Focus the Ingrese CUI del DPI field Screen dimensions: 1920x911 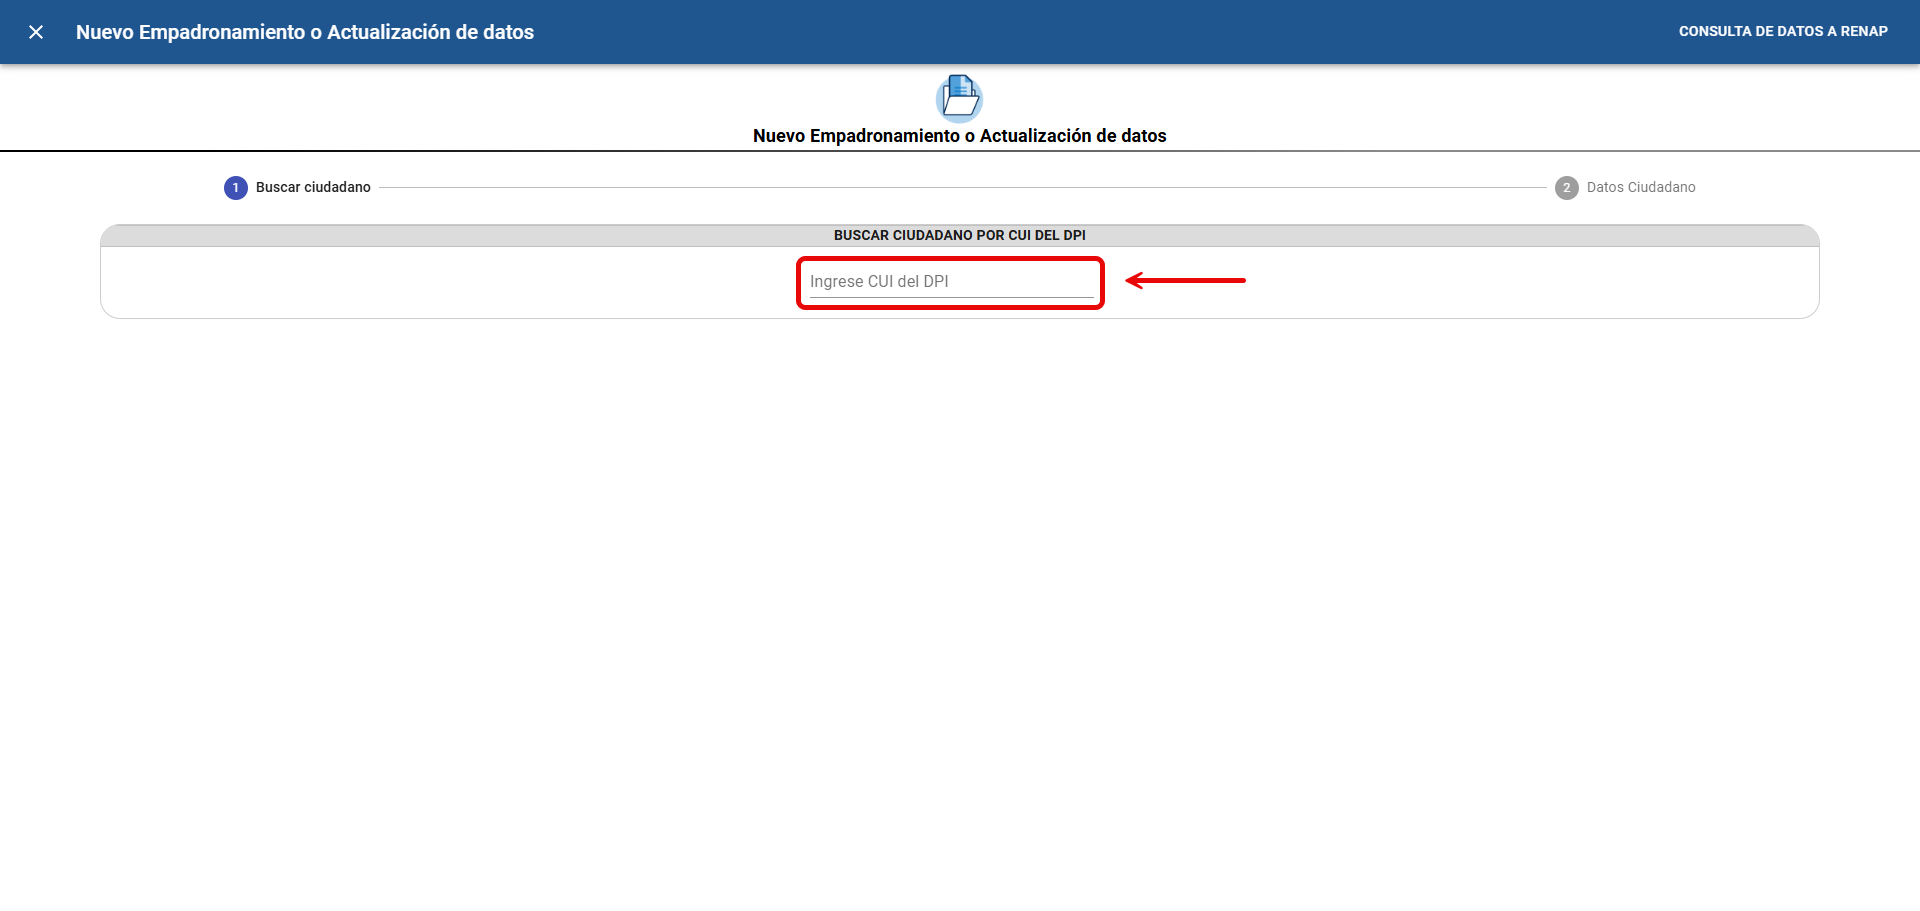pos(950,282)
